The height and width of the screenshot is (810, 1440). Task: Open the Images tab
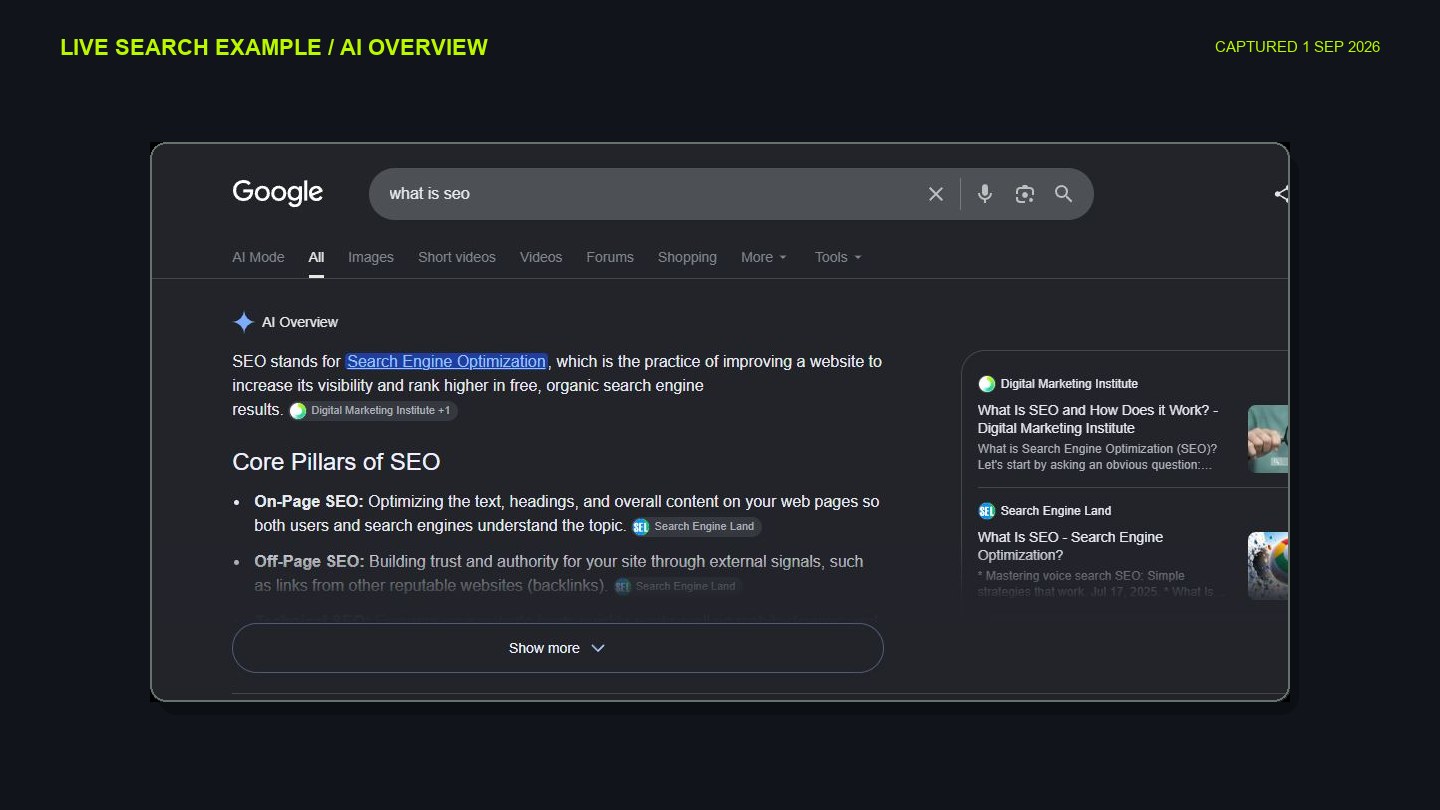point(371,257)
